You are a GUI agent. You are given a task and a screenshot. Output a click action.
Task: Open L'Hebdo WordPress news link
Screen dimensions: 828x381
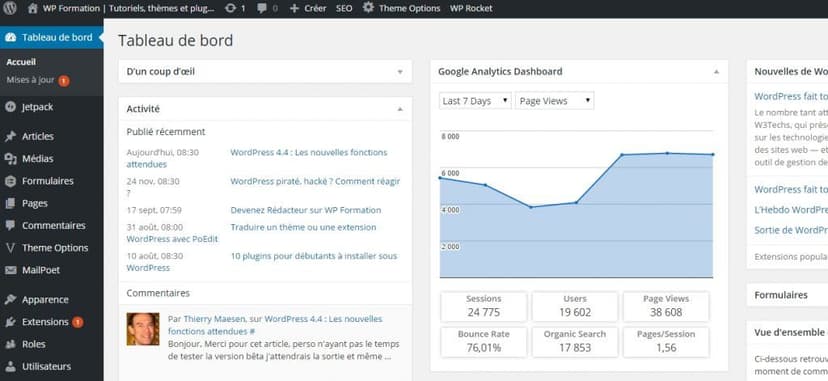point(791,210)
